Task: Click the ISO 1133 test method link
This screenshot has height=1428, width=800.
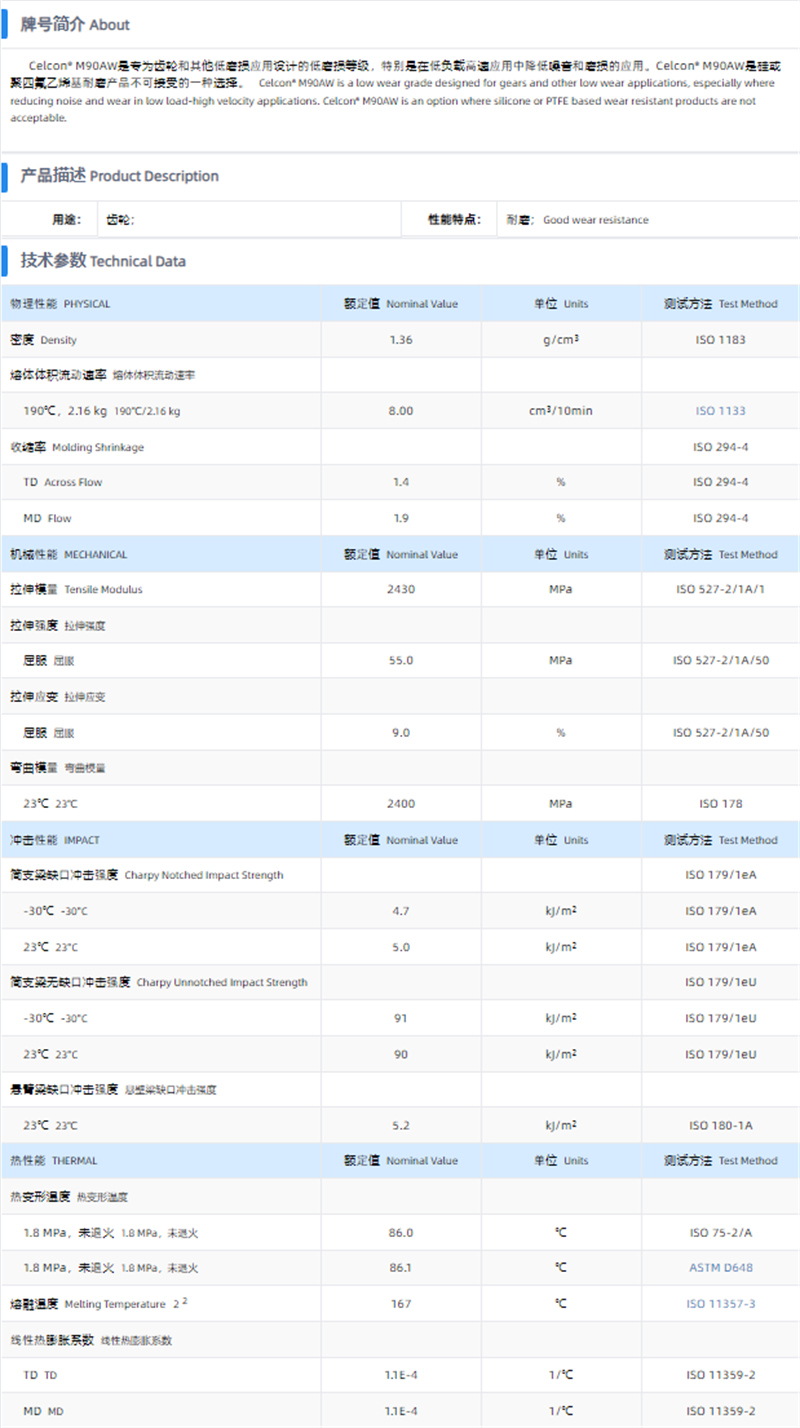Action: click(x=720, y=411)
